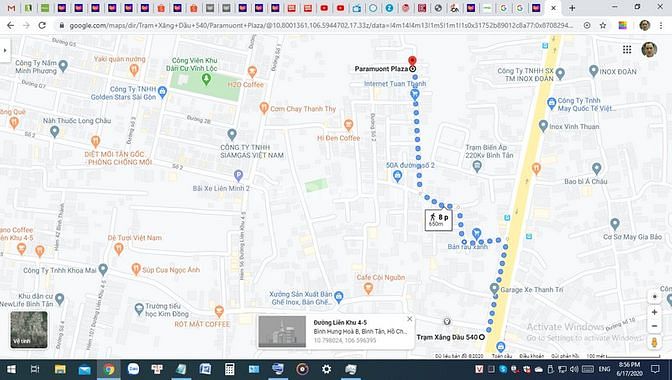Select the Công Ty TNHH Golden Stars Sài Gòn marker

coord(162,92)
